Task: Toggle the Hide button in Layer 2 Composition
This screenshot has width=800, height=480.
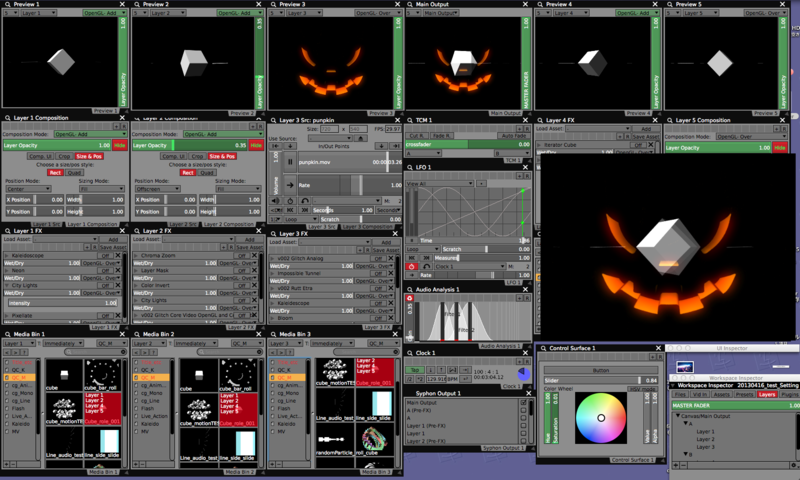Action: [x=256, y=145]
